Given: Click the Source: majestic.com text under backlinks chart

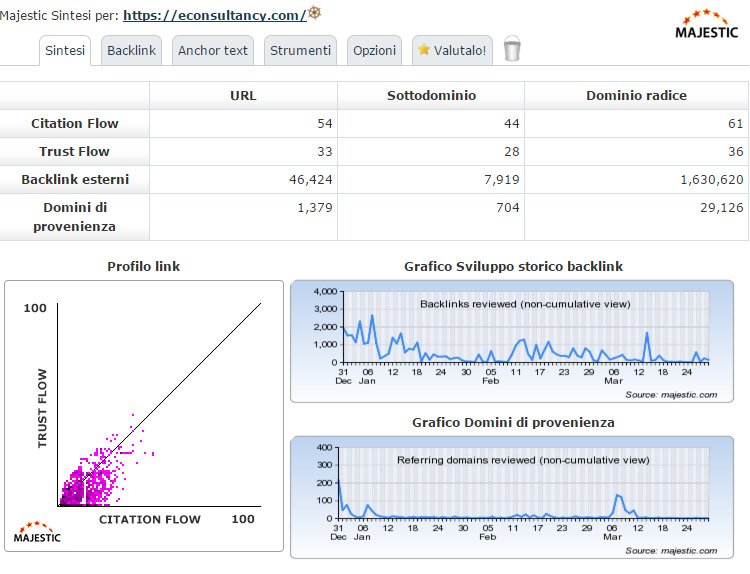Looking at the screenshot, I should tap(671, 395).
